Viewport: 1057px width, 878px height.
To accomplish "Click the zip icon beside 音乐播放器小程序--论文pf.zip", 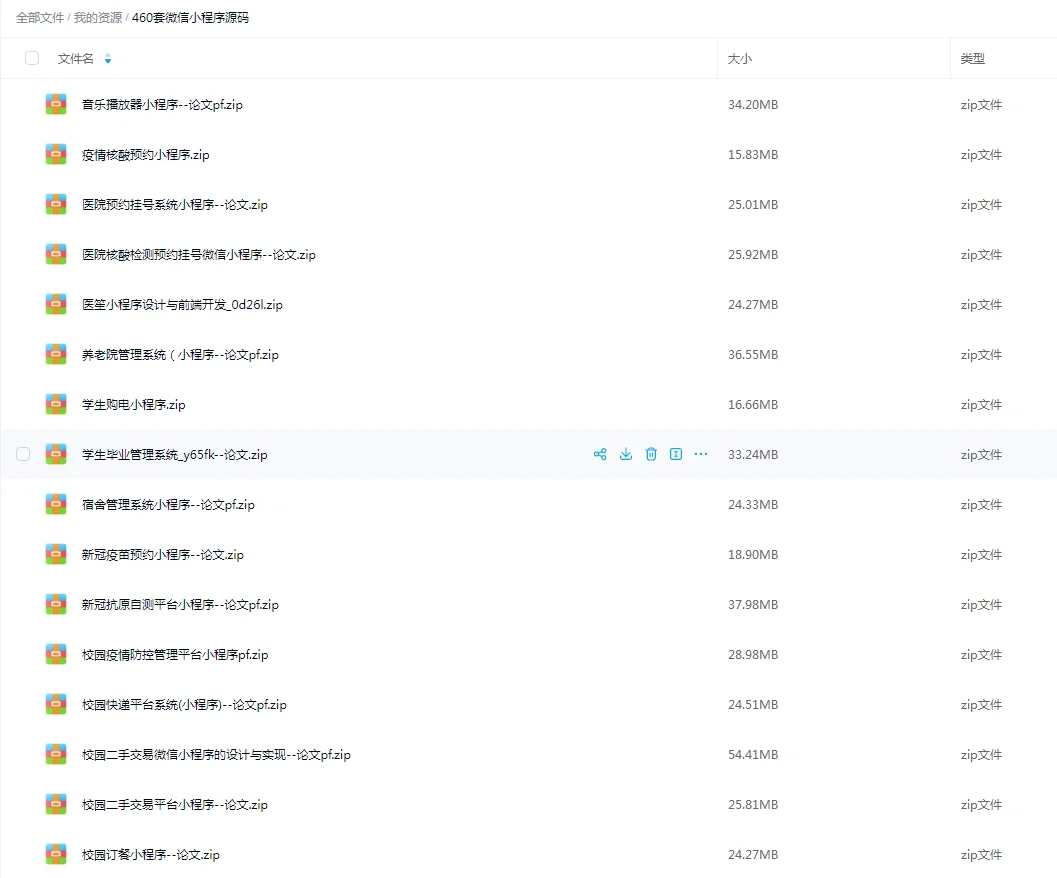I will (56, 104).
